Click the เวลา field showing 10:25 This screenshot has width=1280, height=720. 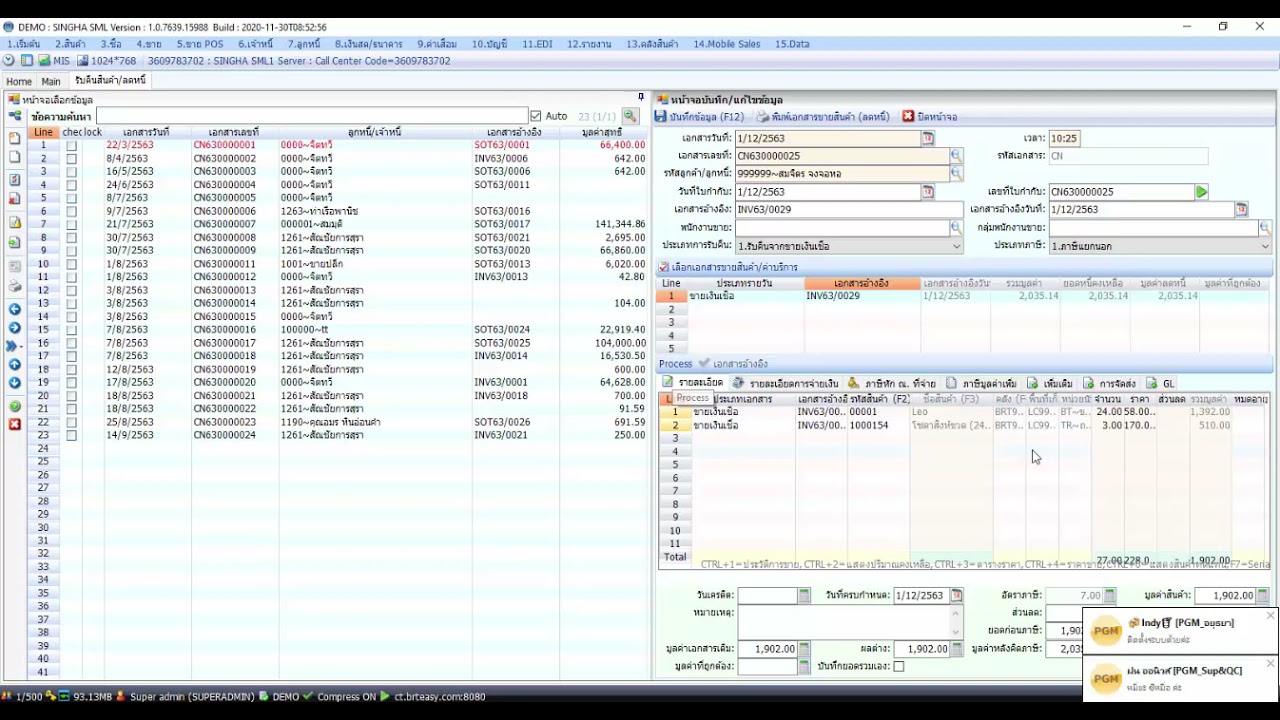click(x=1064, y=138)
